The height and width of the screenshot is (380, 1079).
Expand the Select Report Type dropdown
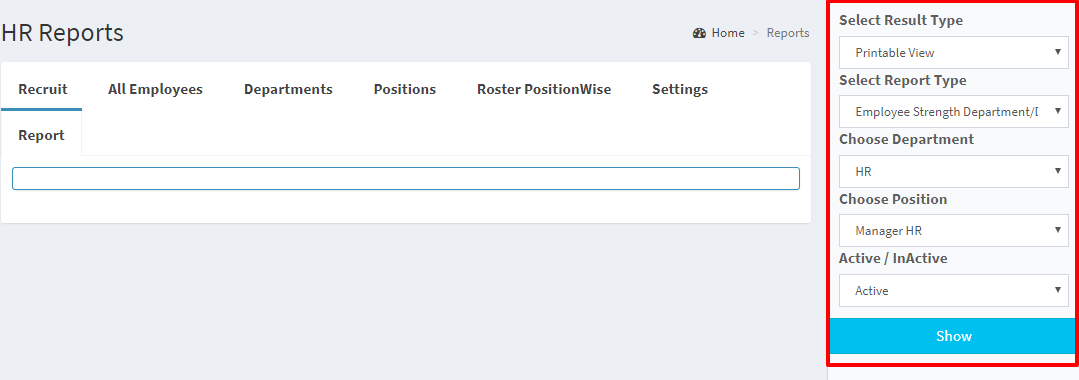tap(953, 112)
